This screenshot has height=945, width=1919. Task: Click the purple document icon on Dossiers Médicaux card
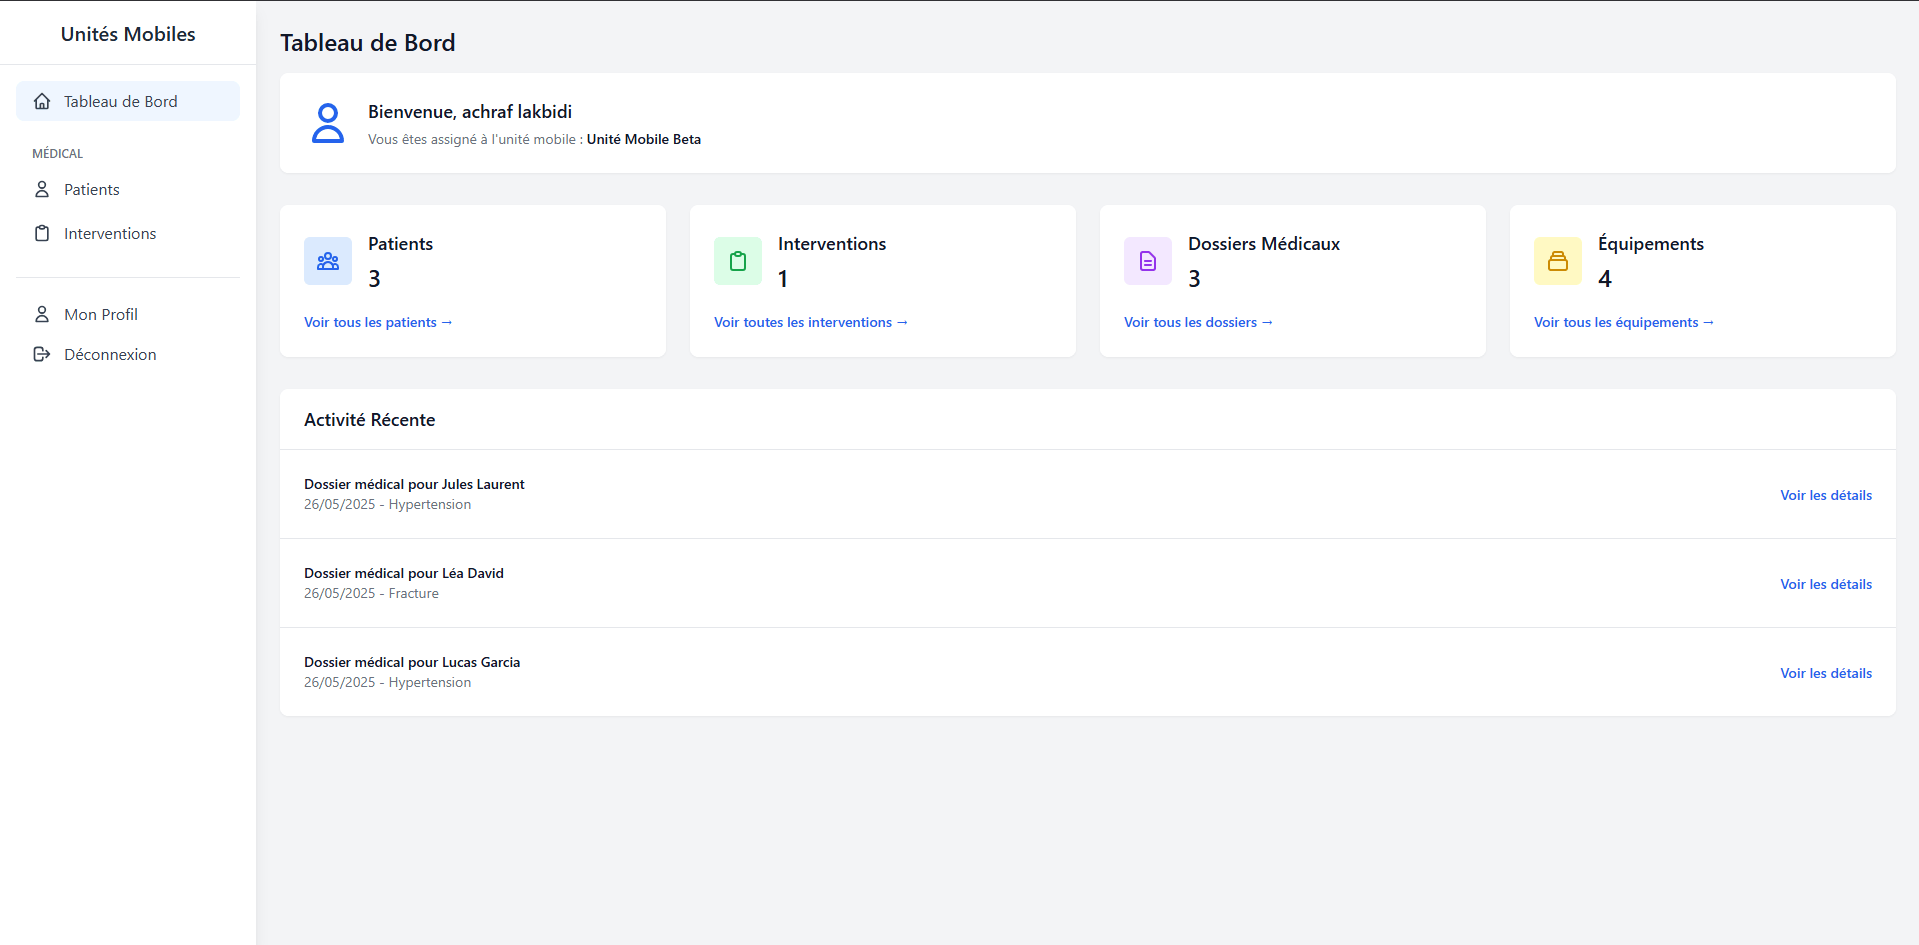1148,261
